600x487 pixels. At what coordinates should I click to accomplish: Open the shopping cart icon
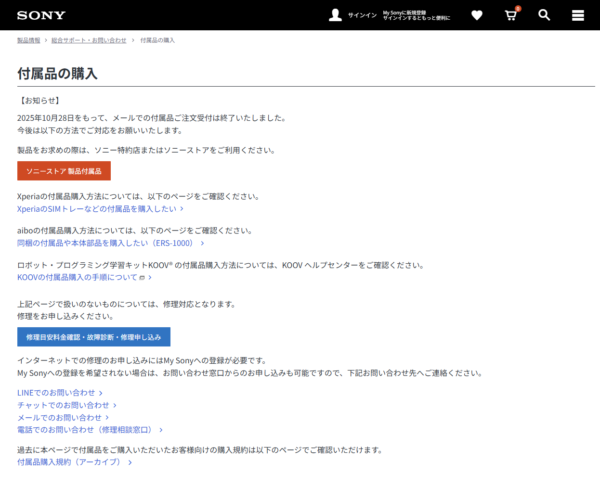(x=511, y=15)
